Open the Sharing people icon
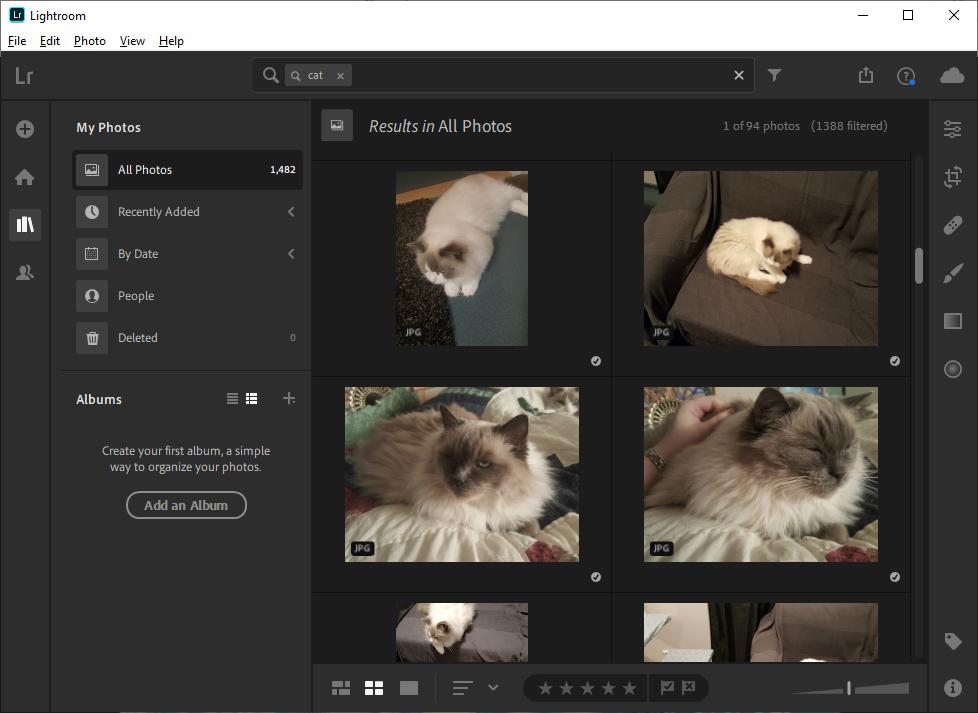978x713 pixels. pos(25,273)
